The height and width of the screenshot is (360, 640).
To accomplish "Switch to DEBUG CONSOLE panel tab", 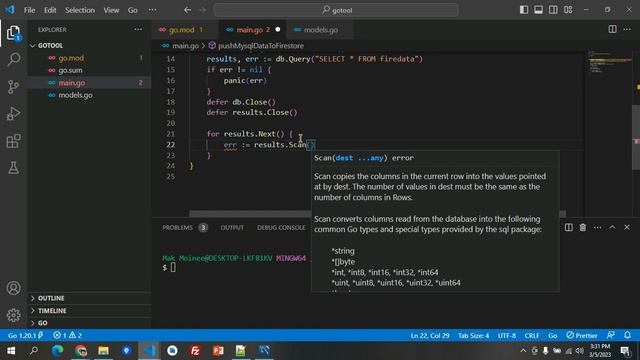I will tap(281, 227).
